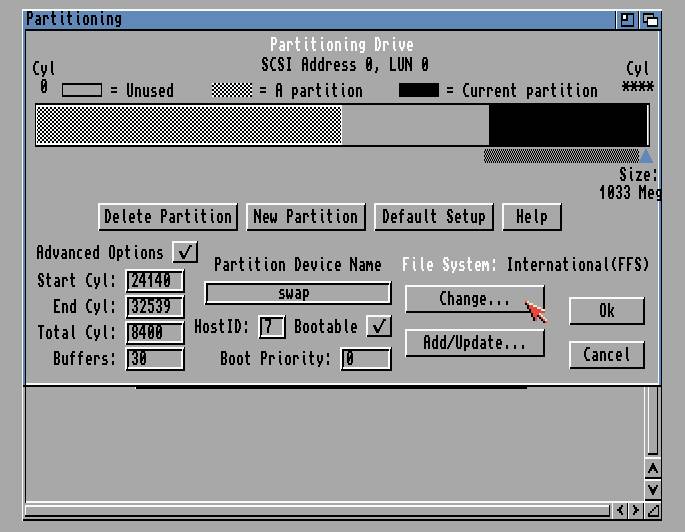Toggle the Advanced Options checkbox
This screenshot has width=685, height=532.
pos(185,253)
